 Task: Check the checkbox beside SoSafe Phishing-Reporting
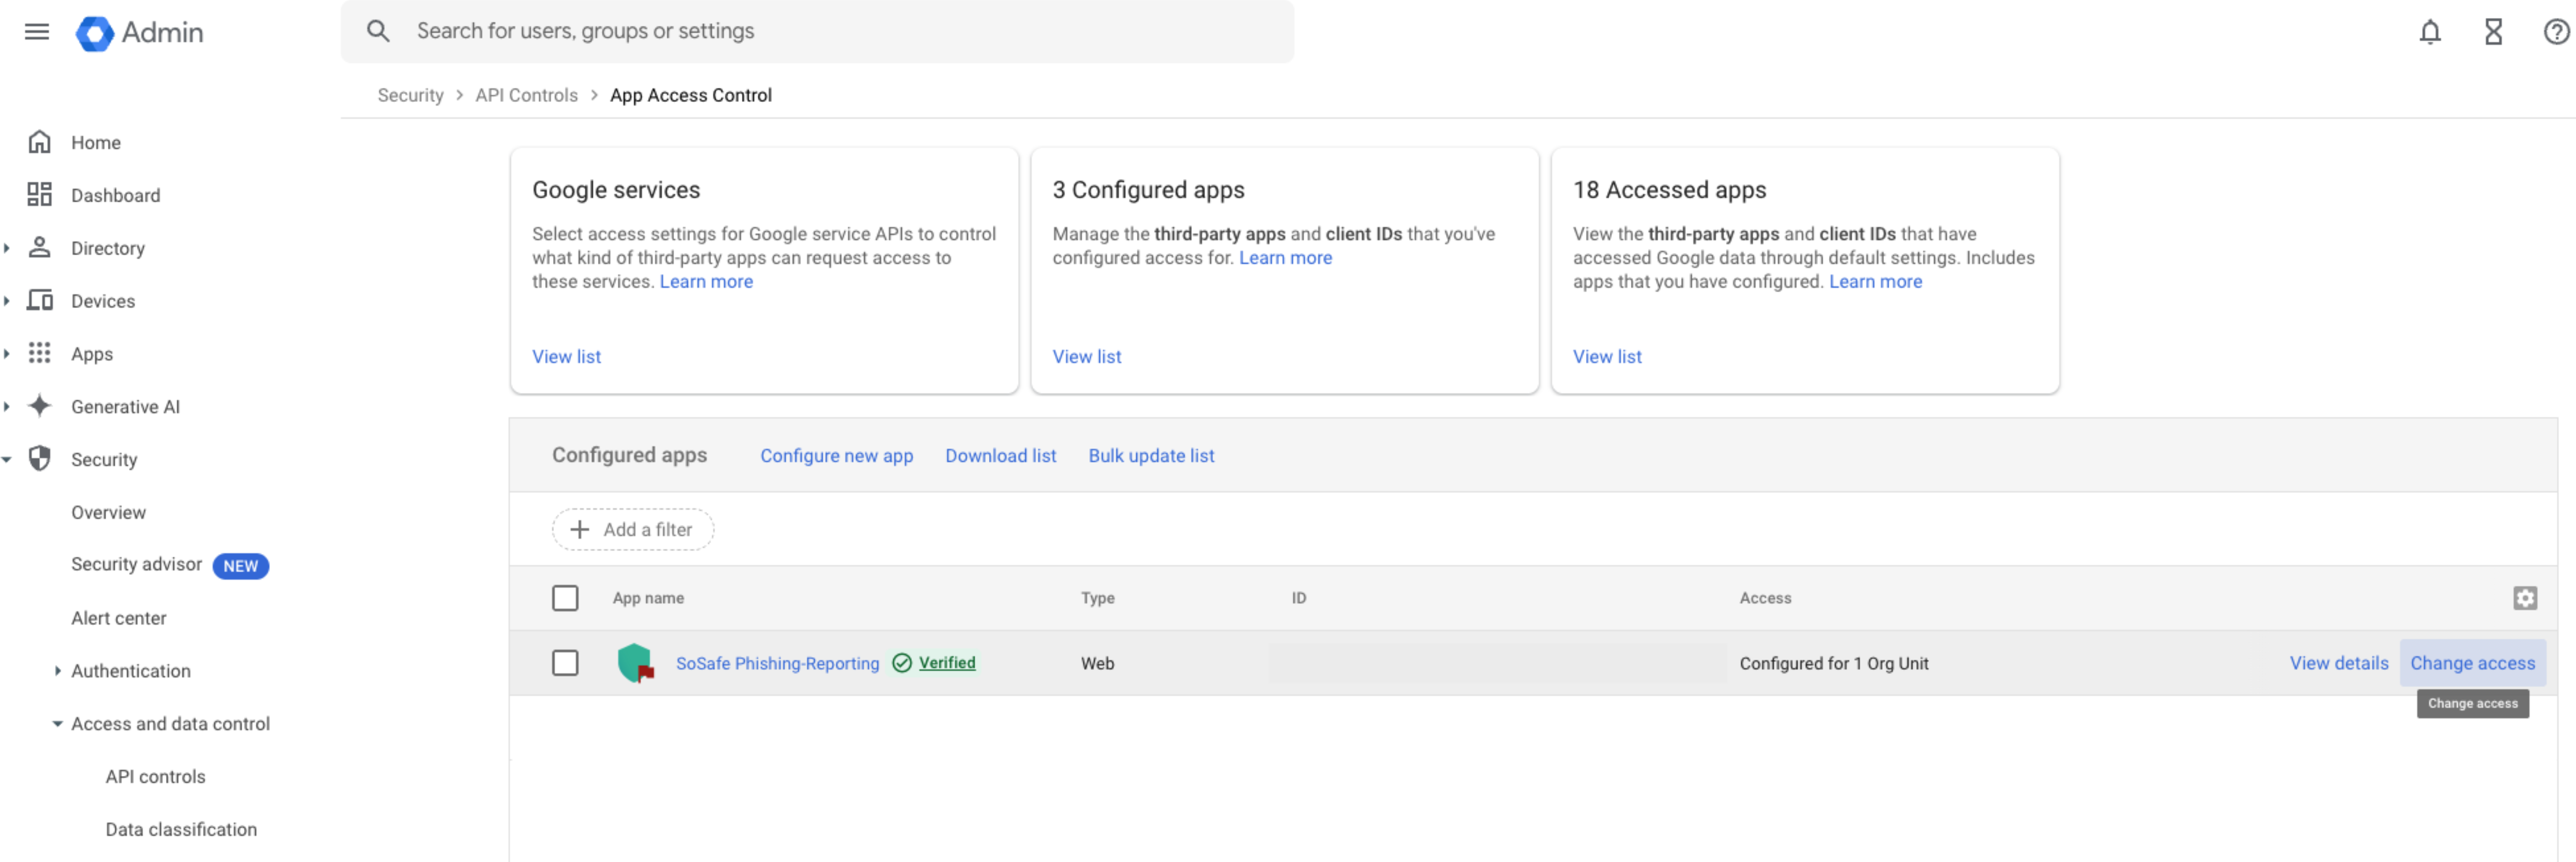pyautogui.click(x=566, y=662)
